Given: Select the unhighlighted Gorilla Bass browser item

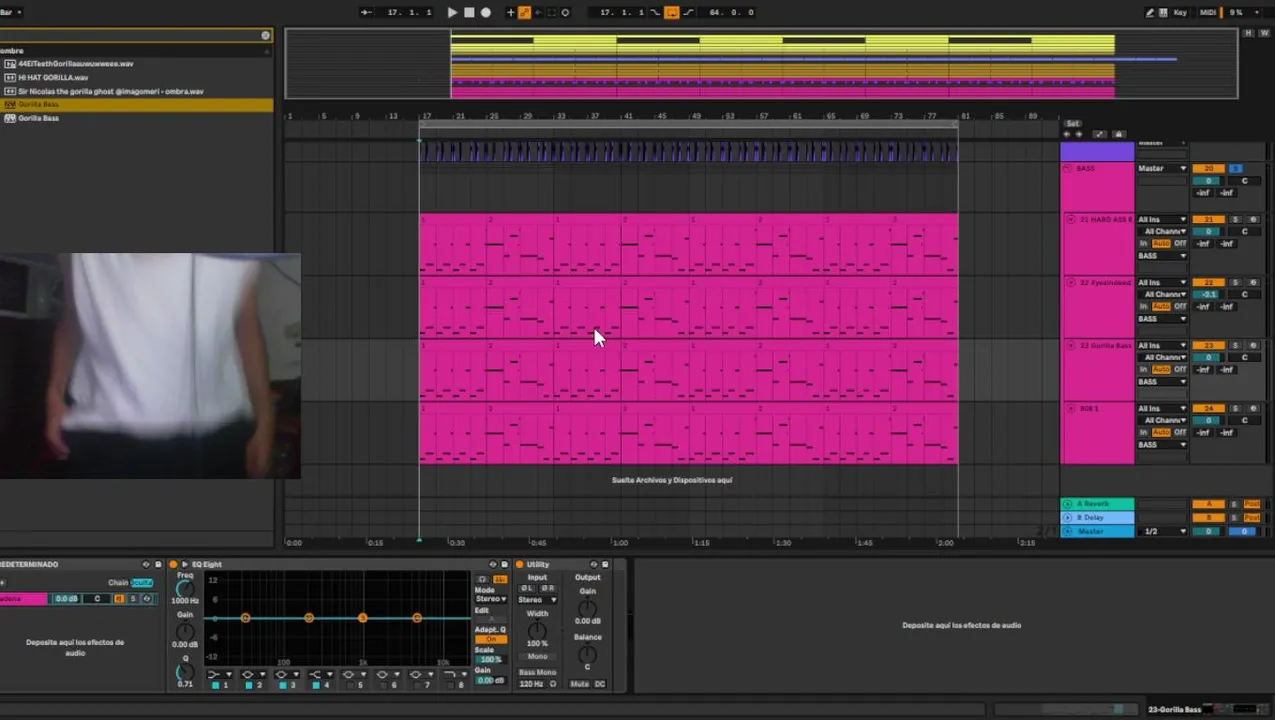Looking at the screenshot, I should click(136, 118).
